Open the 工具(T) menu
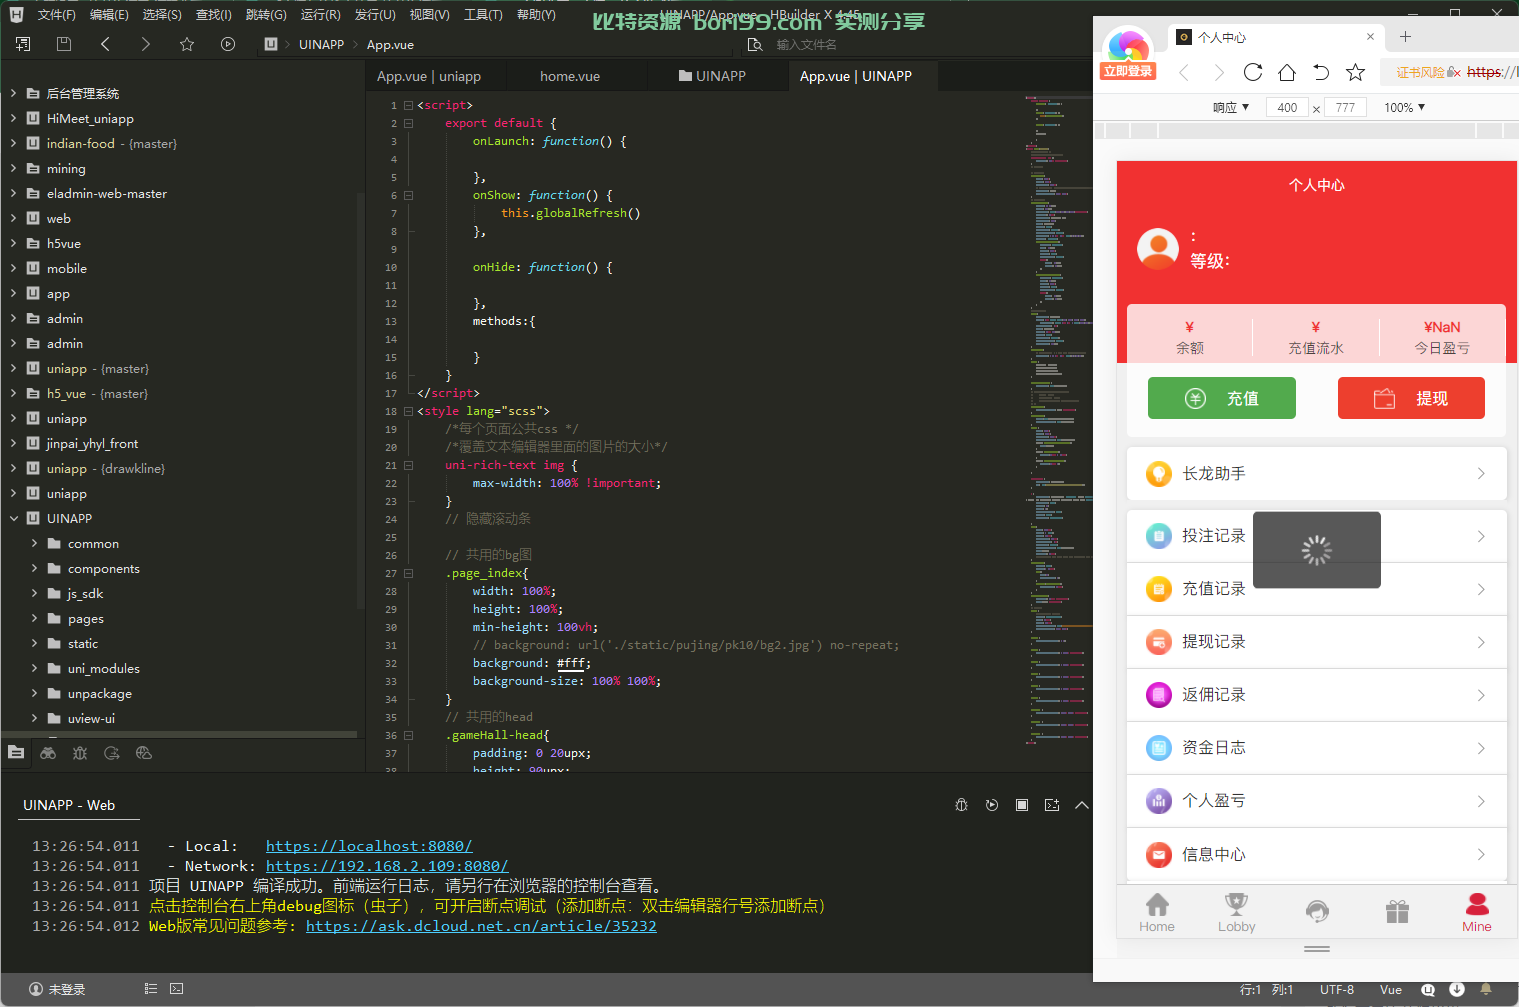 [x=483, y=15]
